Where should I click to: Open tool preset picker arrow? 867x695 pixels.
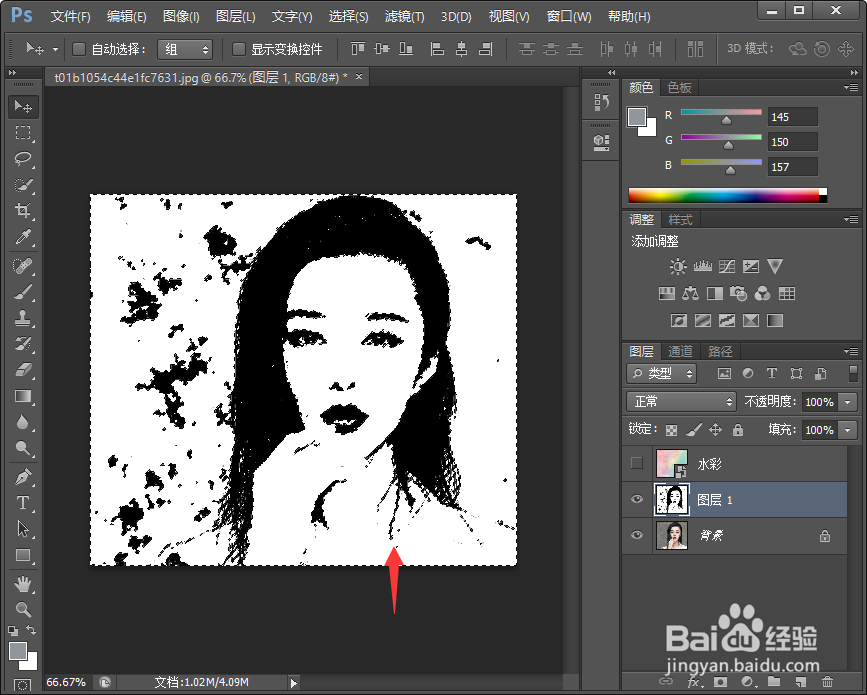tap(55, 50)
